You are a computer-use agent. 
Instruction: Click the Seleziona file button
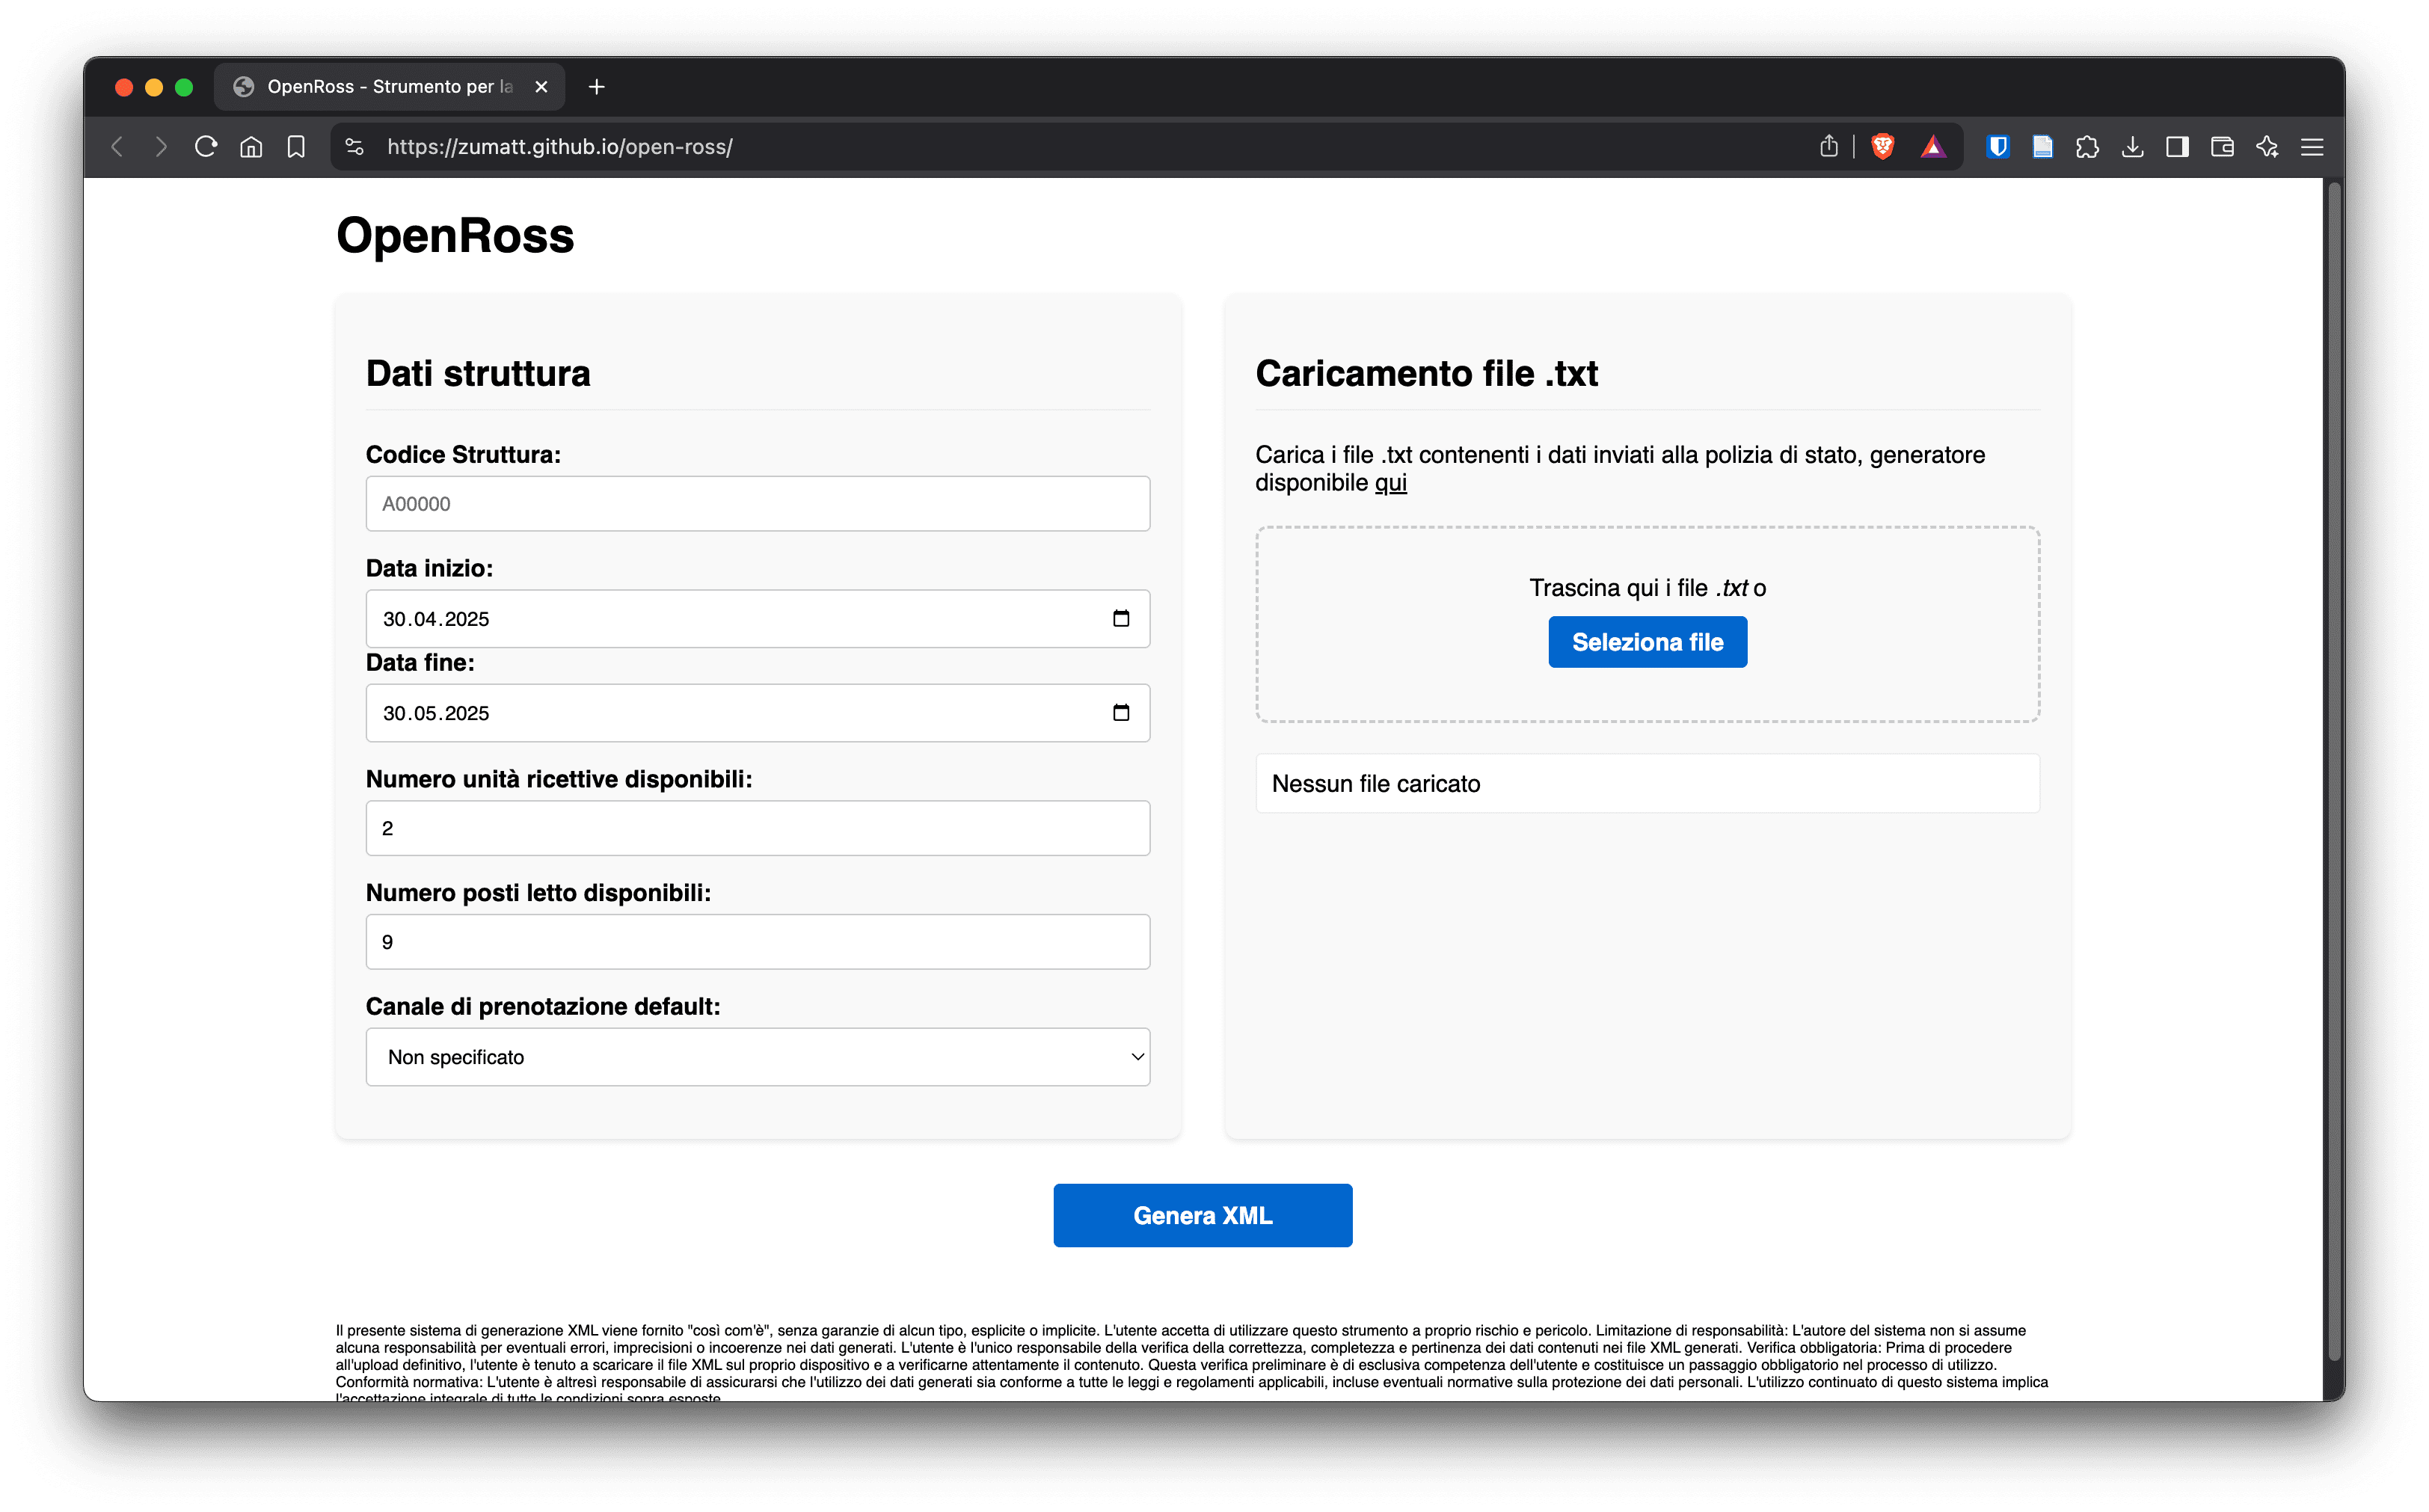point(1647,642)
